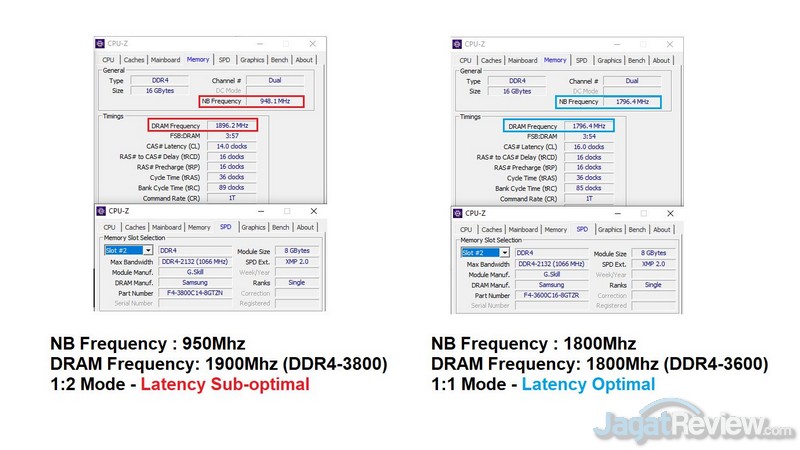
Task: Click CAS# Latency value 14.0 clocks
Action: (232, 146)
